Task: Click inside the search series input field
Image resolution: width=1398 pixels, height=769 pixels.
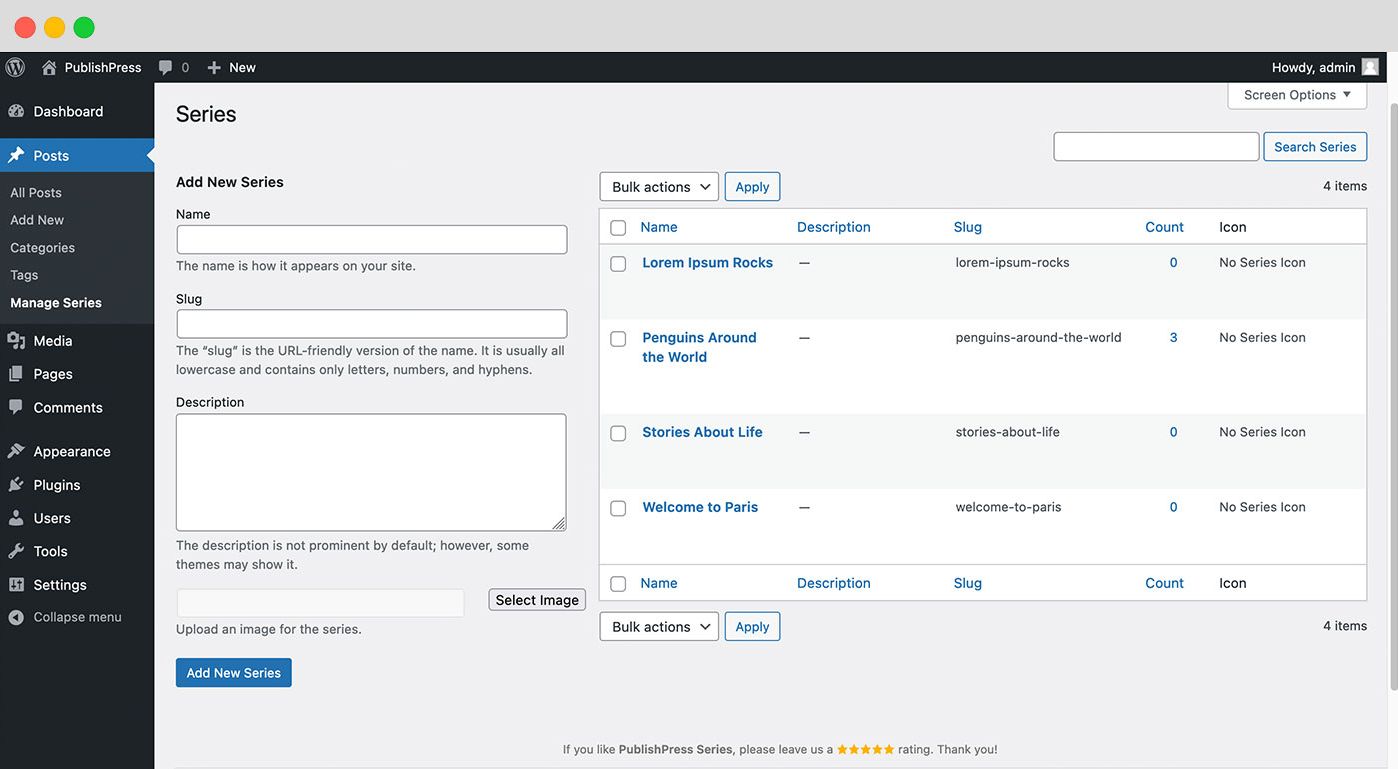Action: coord(1155,146)
